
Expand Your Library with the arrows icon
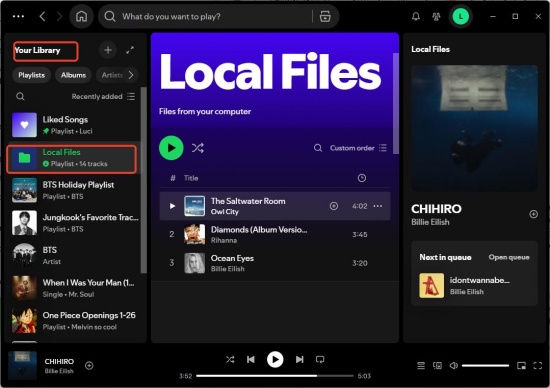coord(130,50)
